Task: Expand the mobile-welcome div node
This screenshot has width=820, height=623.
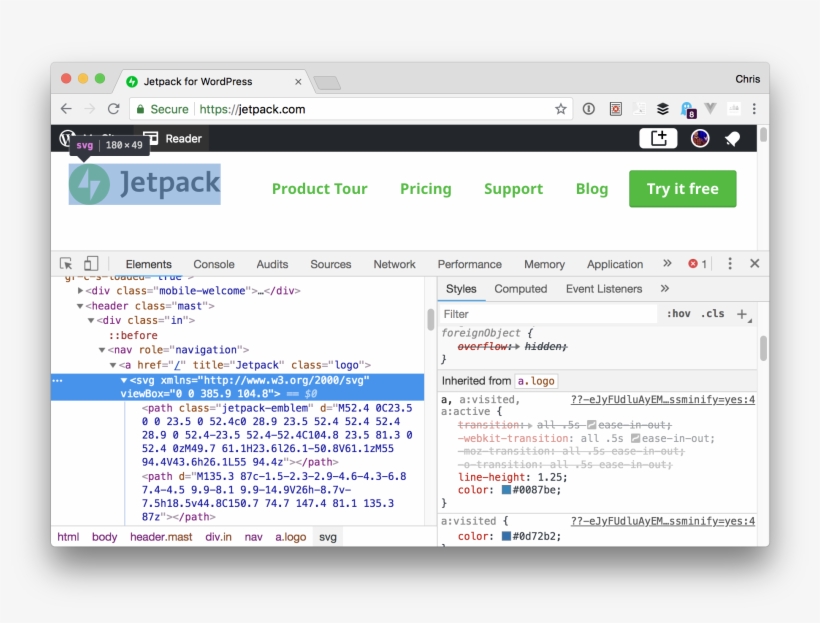Action: click(x=80, y=291)
